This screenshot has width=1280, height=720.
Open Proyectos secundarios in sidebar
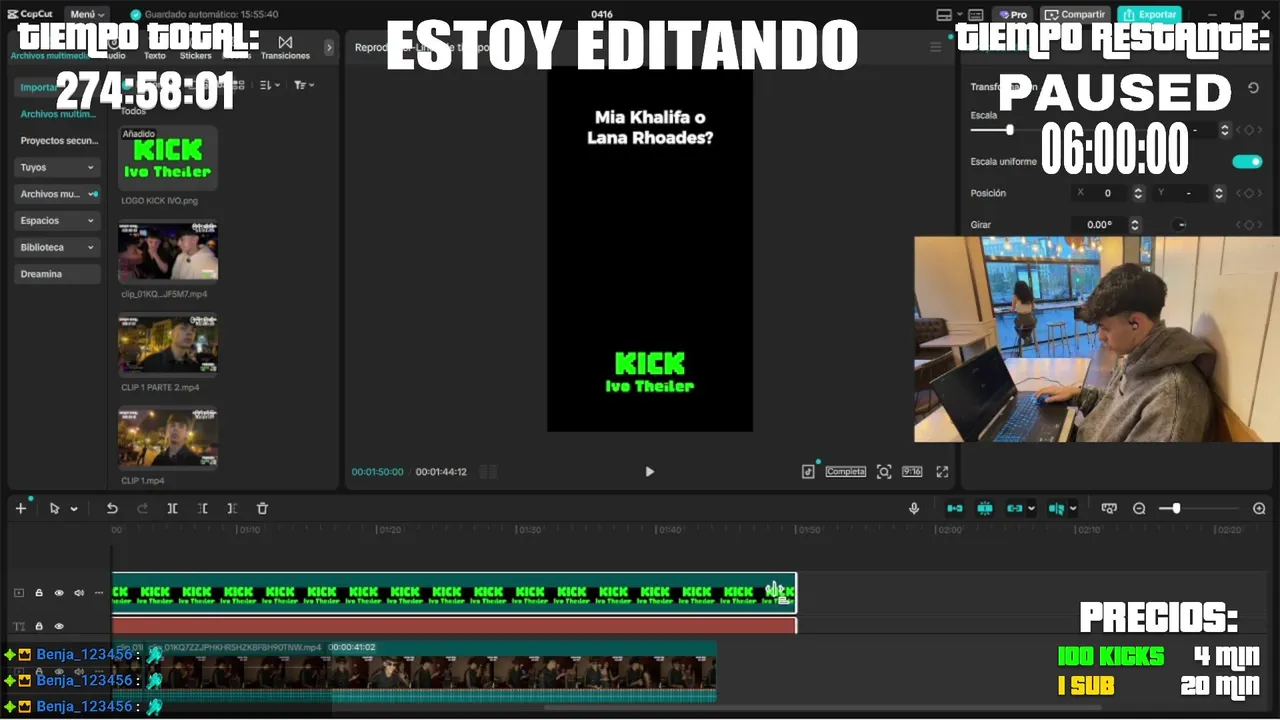click(58, 141)
